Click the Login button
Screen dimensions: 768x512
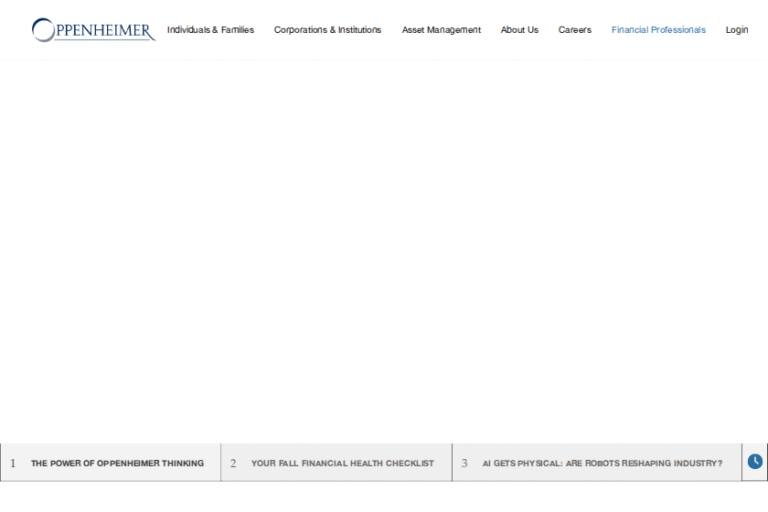click(x=737, y=30)
